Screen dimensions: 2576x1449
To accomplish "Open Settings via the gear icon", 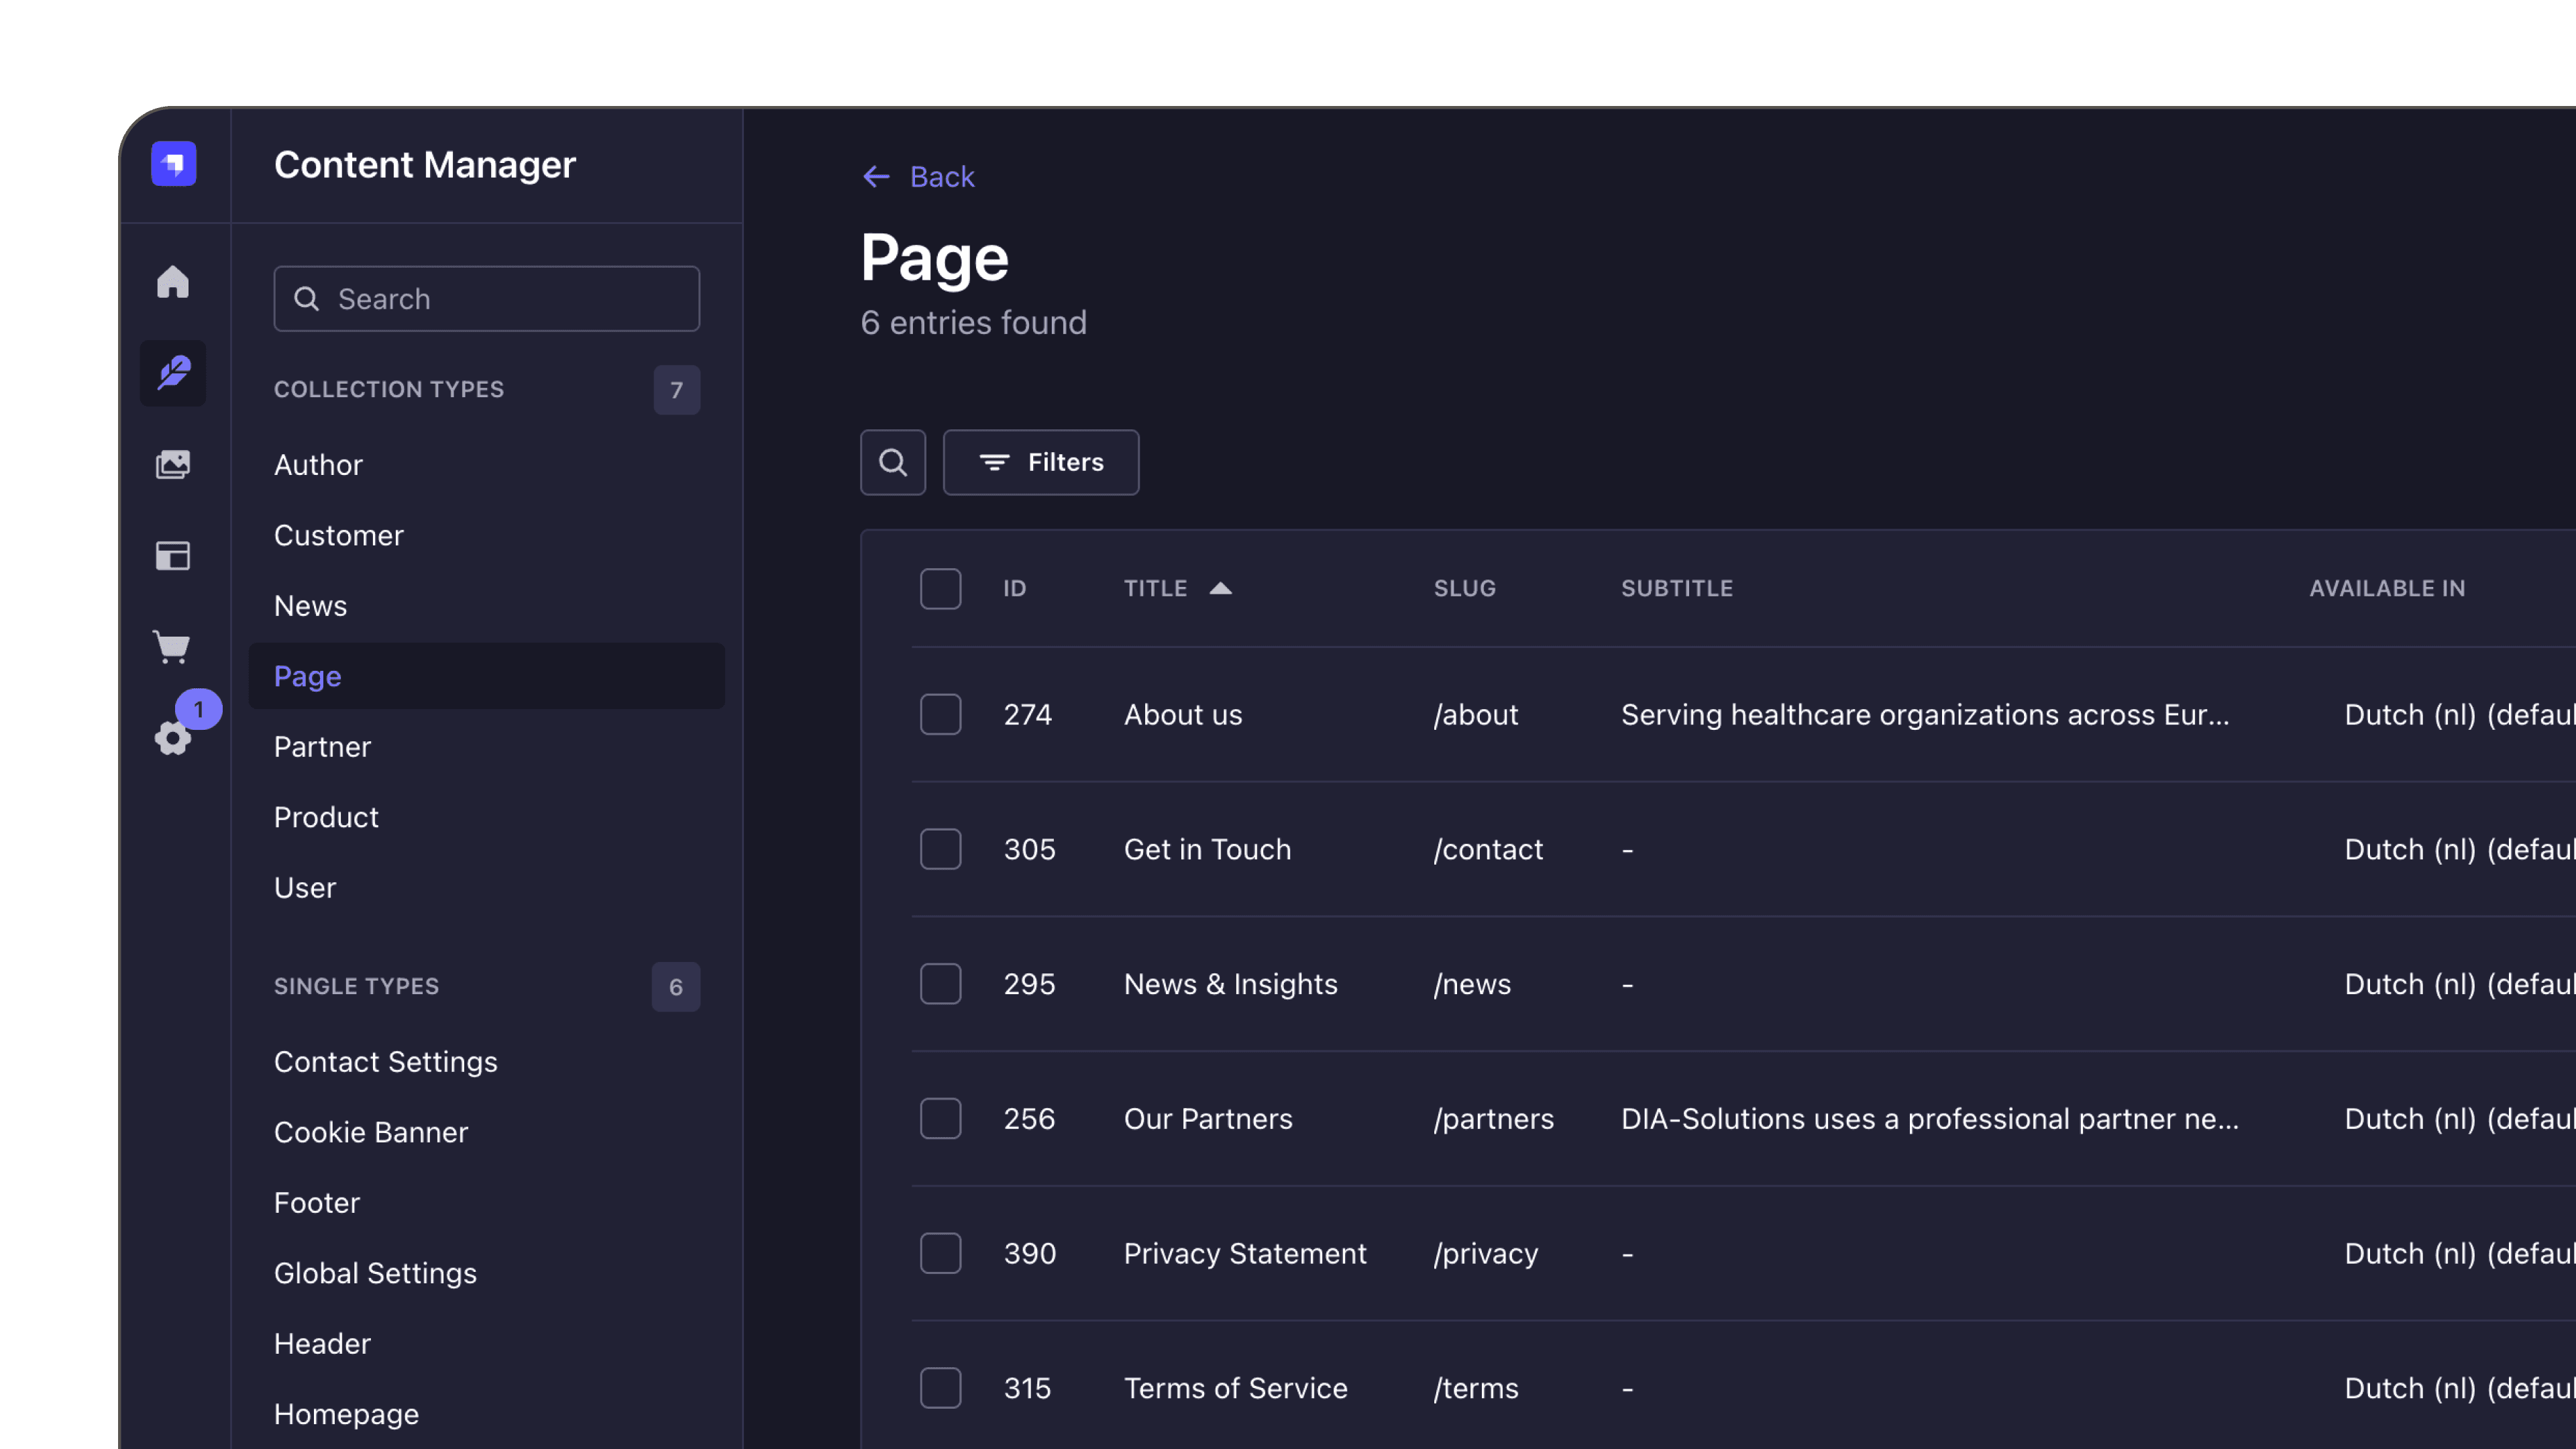I will click(172, 738).
